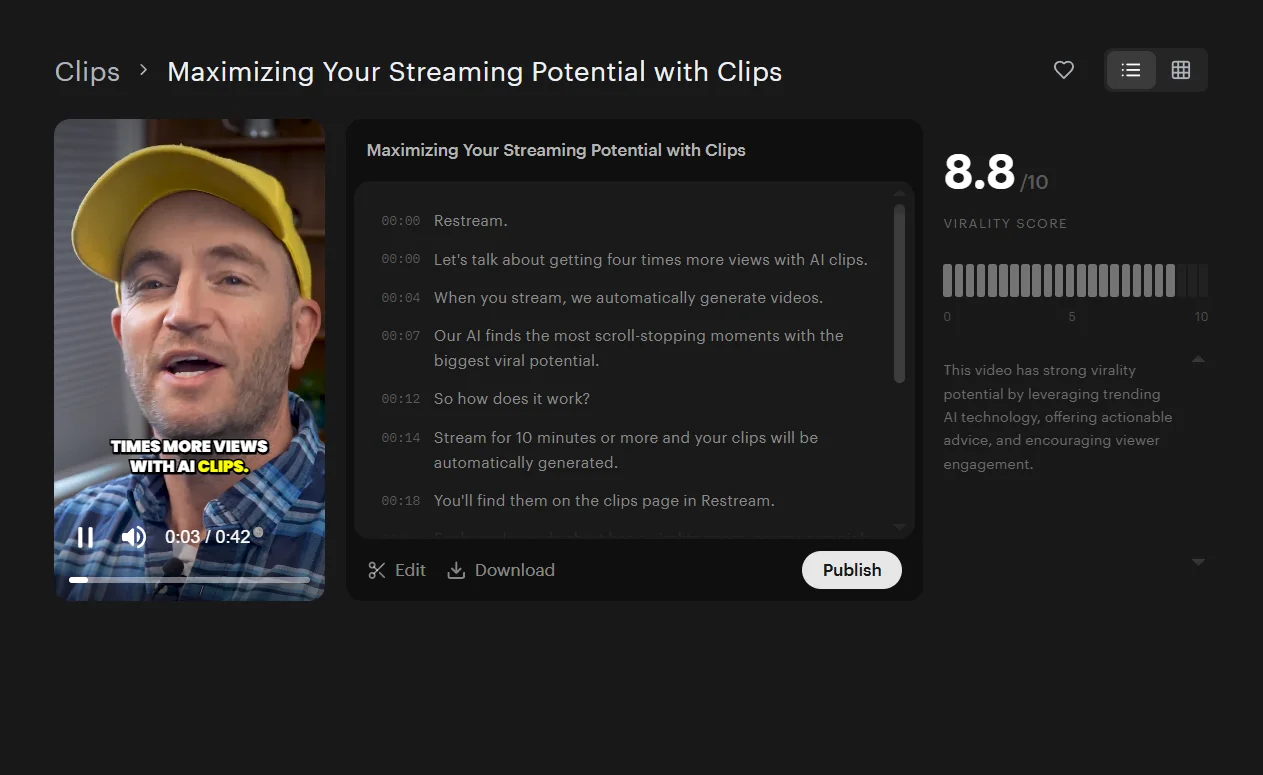Click the 00:04 timestamp
This screenshot has width=1263, height=775.
[401, 298]
